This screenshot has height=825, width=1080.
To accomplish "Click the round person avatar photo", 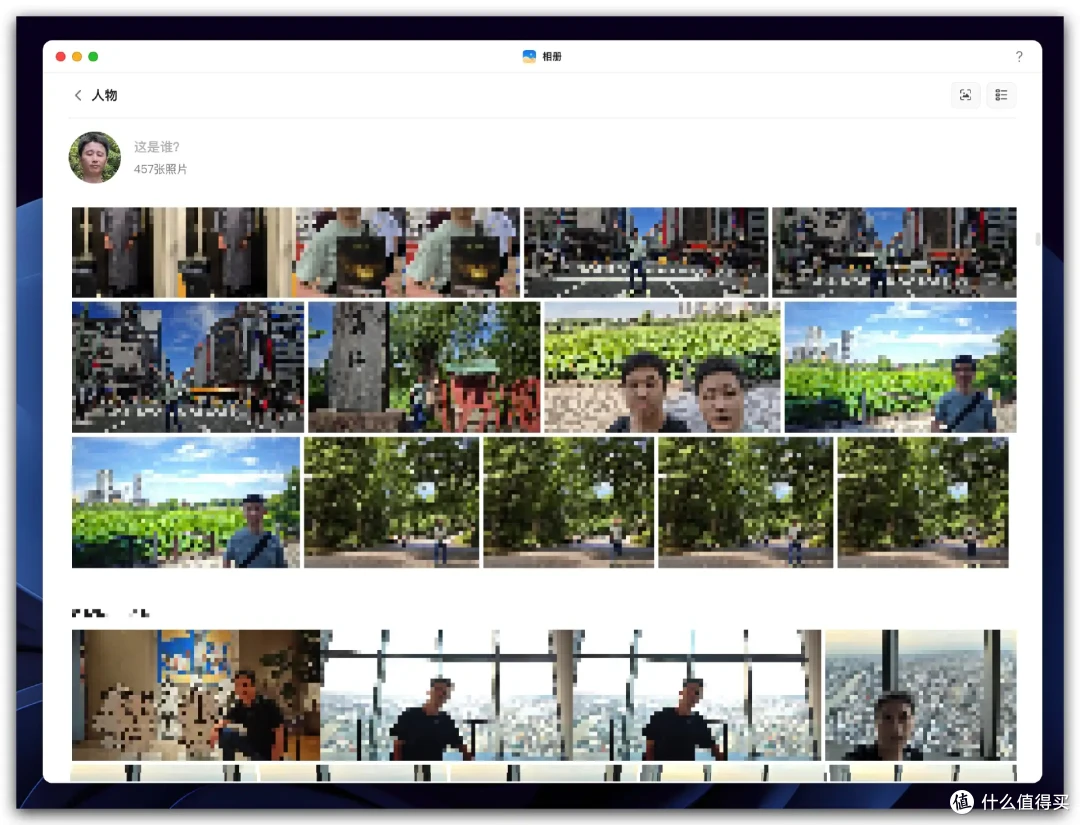I will pyautogui.click(x=95, y=157).
